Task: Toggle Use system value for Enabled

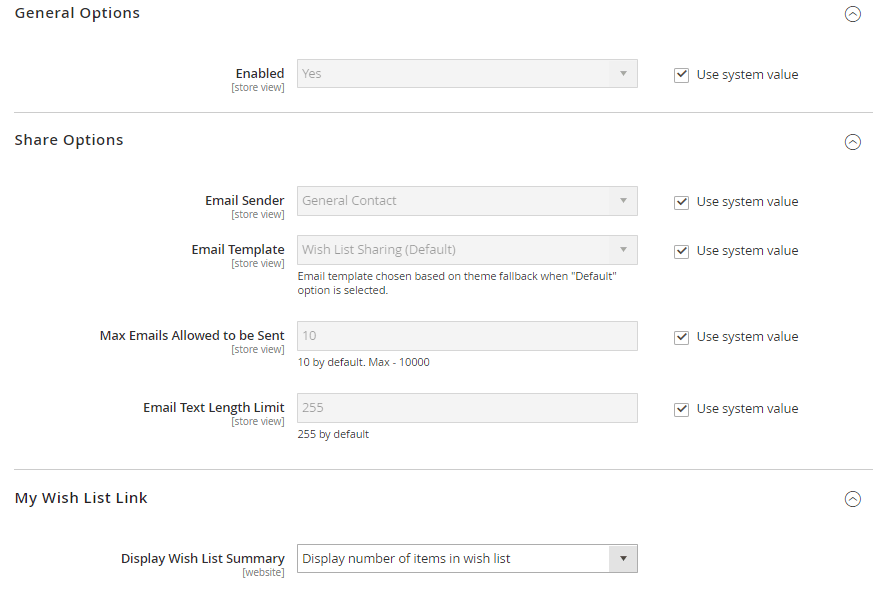Action: [x=681, y=75]
